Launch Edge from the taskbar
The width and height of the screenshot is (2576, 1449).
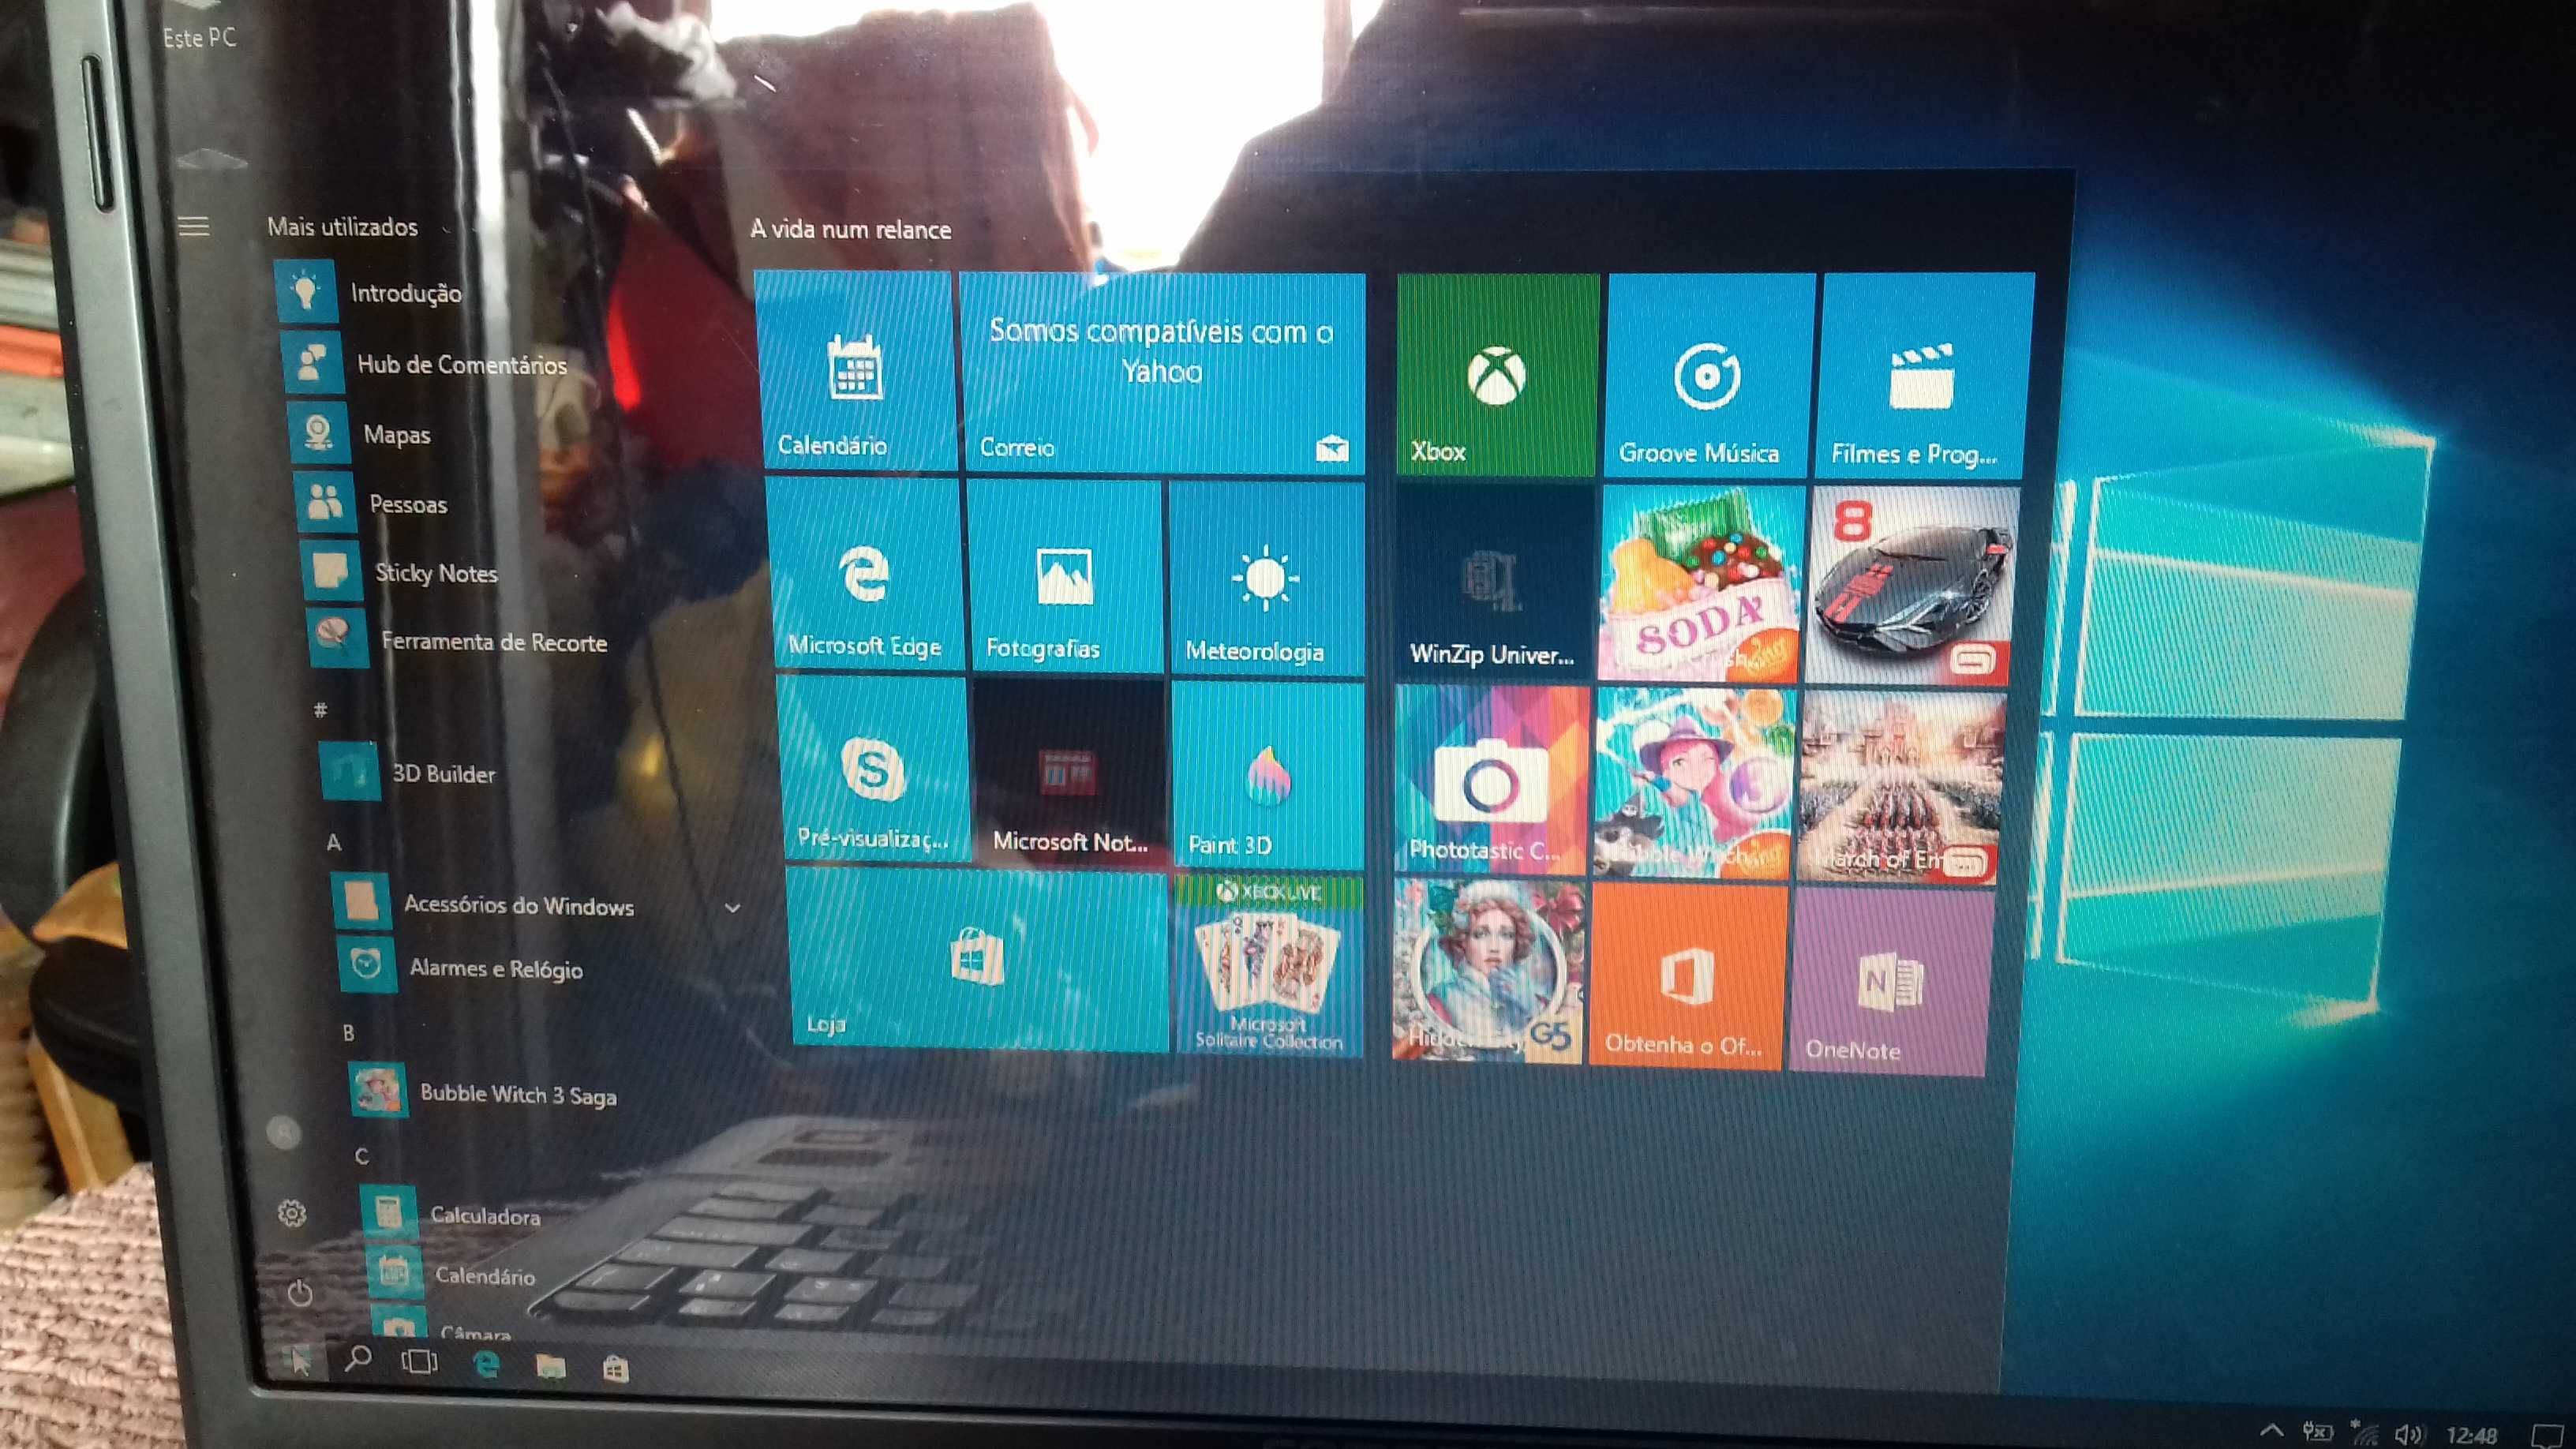click(486, 1364)
